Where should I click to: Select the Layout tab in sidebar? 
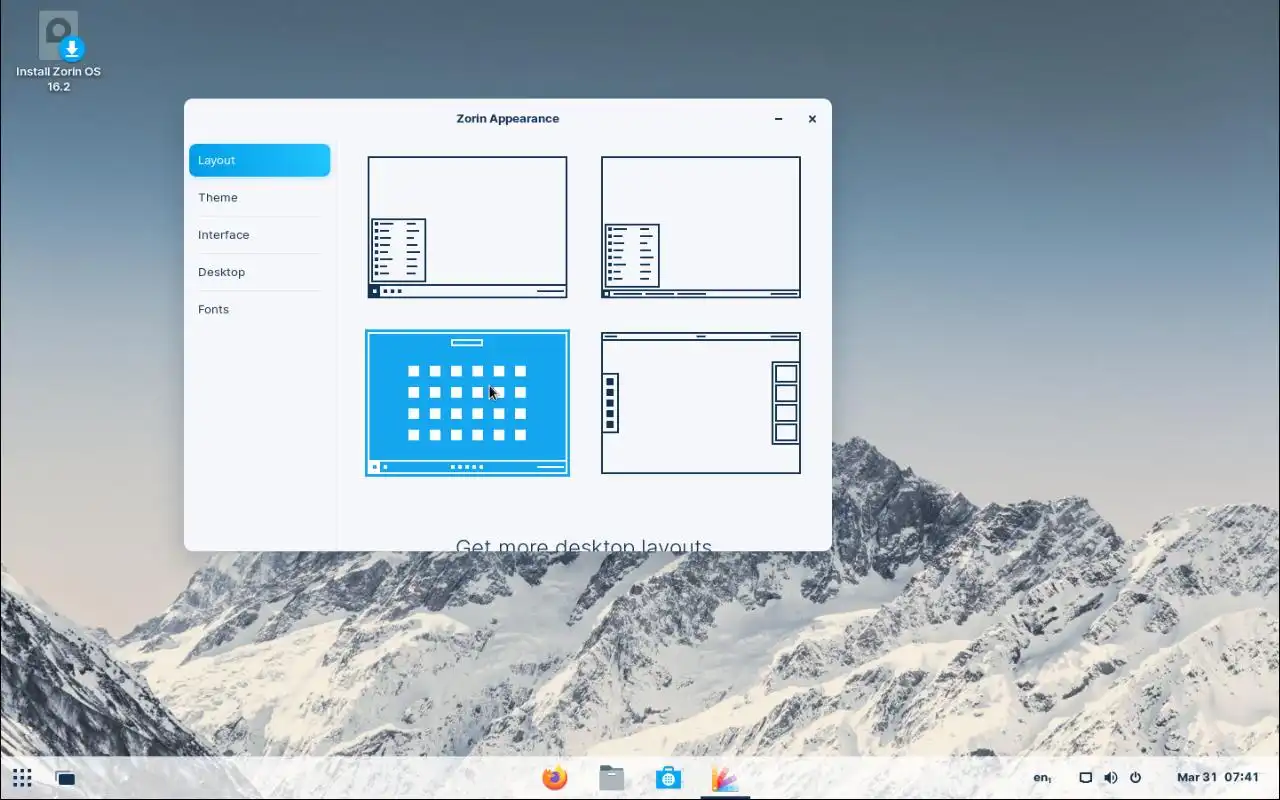(259, 160)
